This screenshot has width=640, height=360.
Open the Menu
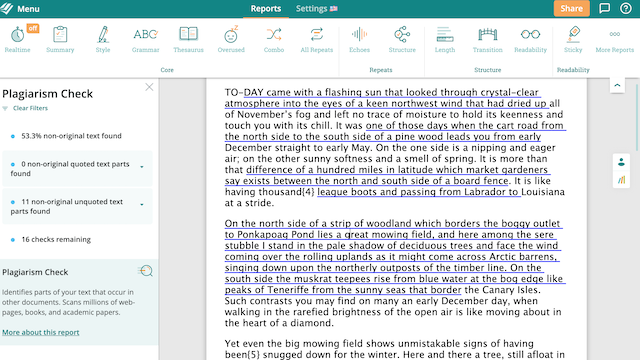point(28,9)
